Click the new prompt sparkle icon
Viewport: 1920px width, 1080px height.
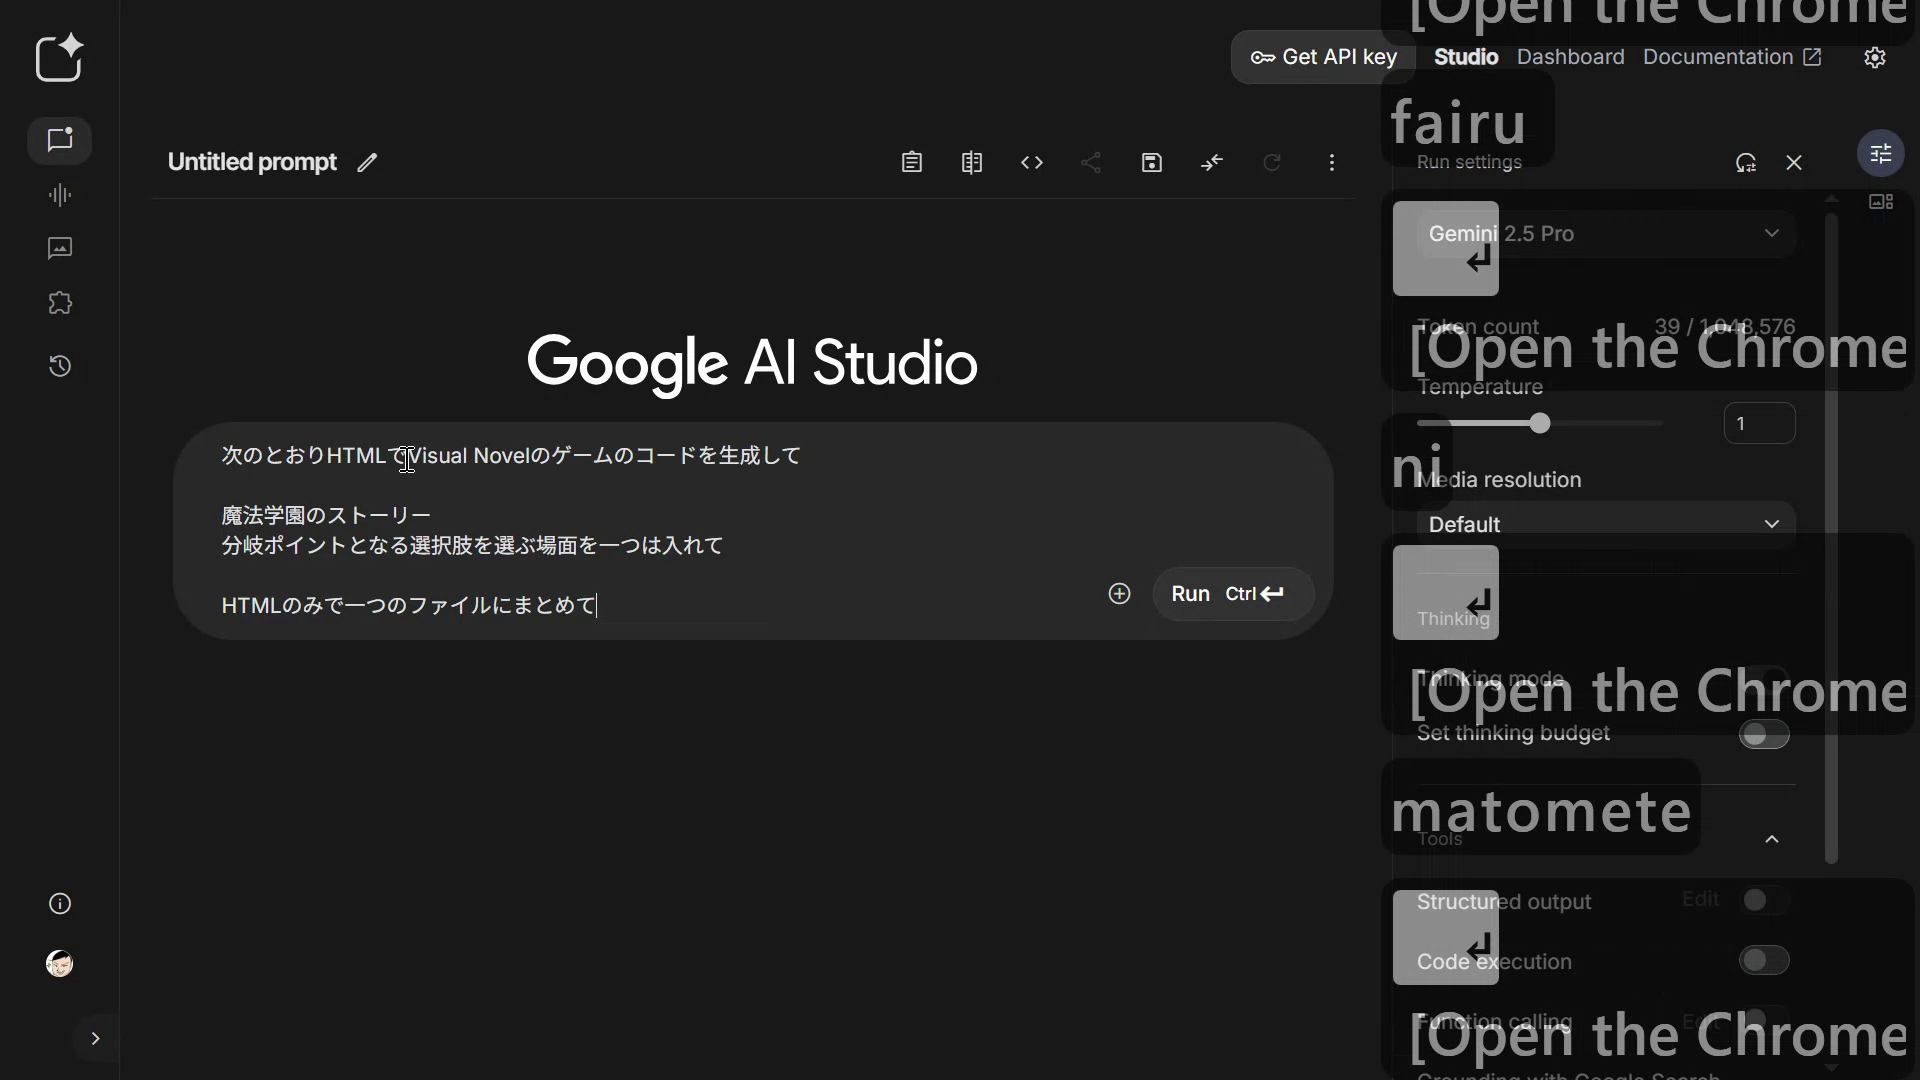coord(59,58)
